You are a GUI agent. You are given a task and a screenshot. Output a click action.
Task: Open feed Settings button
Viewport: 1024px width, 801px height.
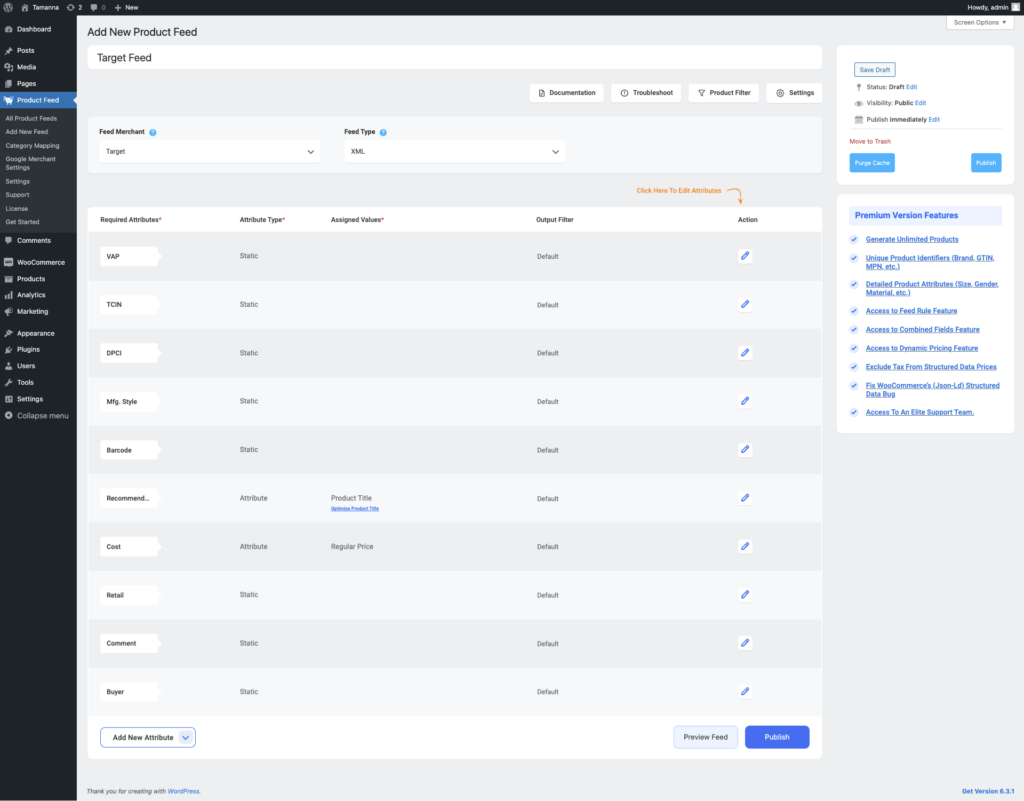pyautogui.click(x=794, y=93)
